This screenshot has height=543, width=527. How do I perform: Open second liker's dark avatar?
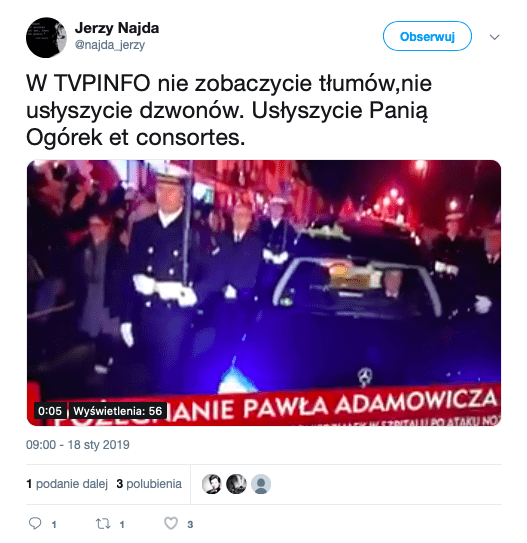pyautogui.click(x=236, y=484)
